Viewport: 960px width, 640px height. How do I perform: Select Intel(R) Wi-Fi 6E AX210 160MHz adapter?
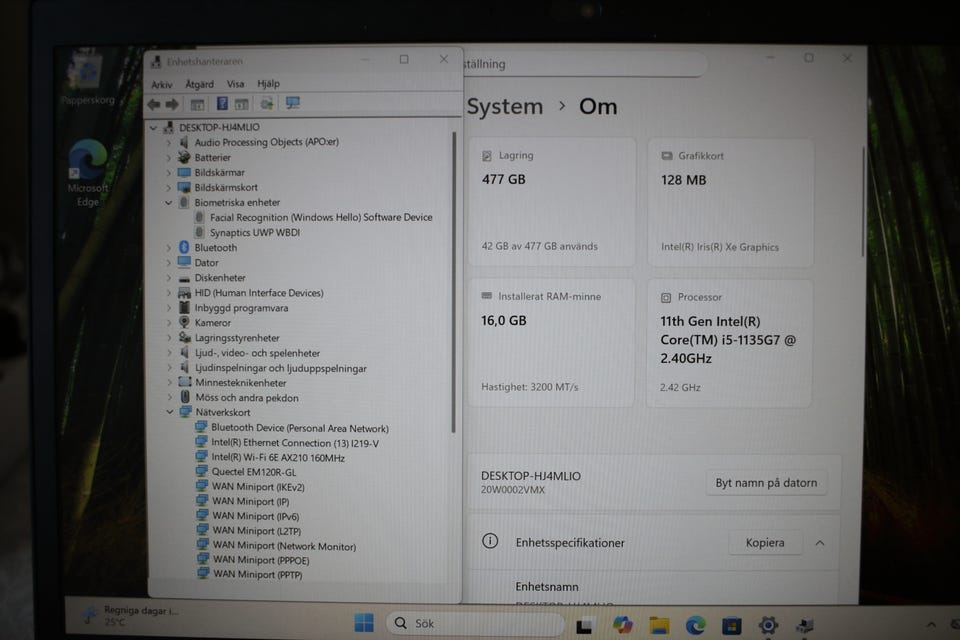point(277,457)
